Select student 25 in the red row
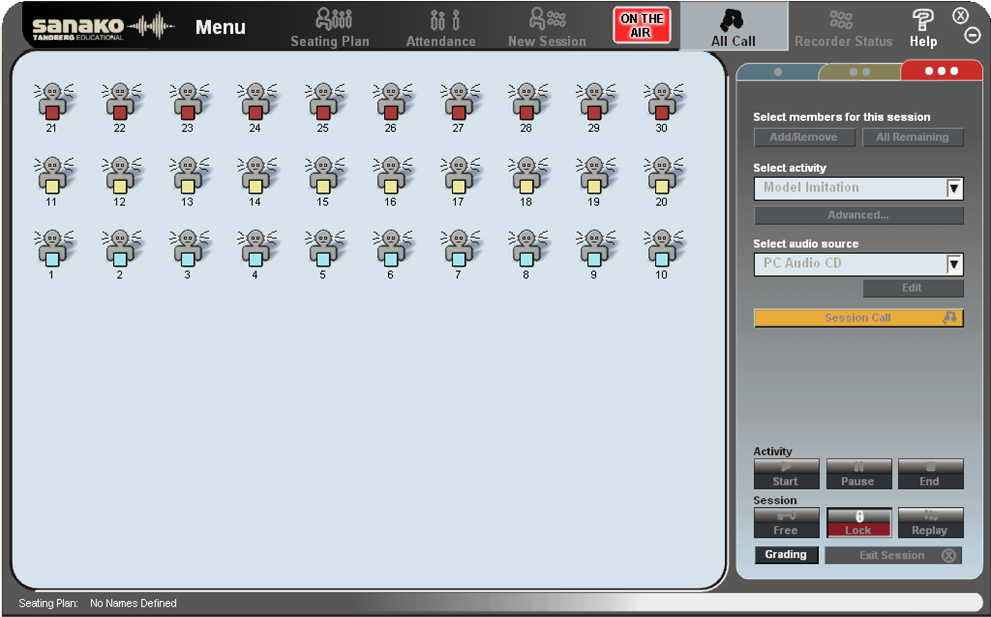This screenshot has width=991, height=617. (323, 107)
